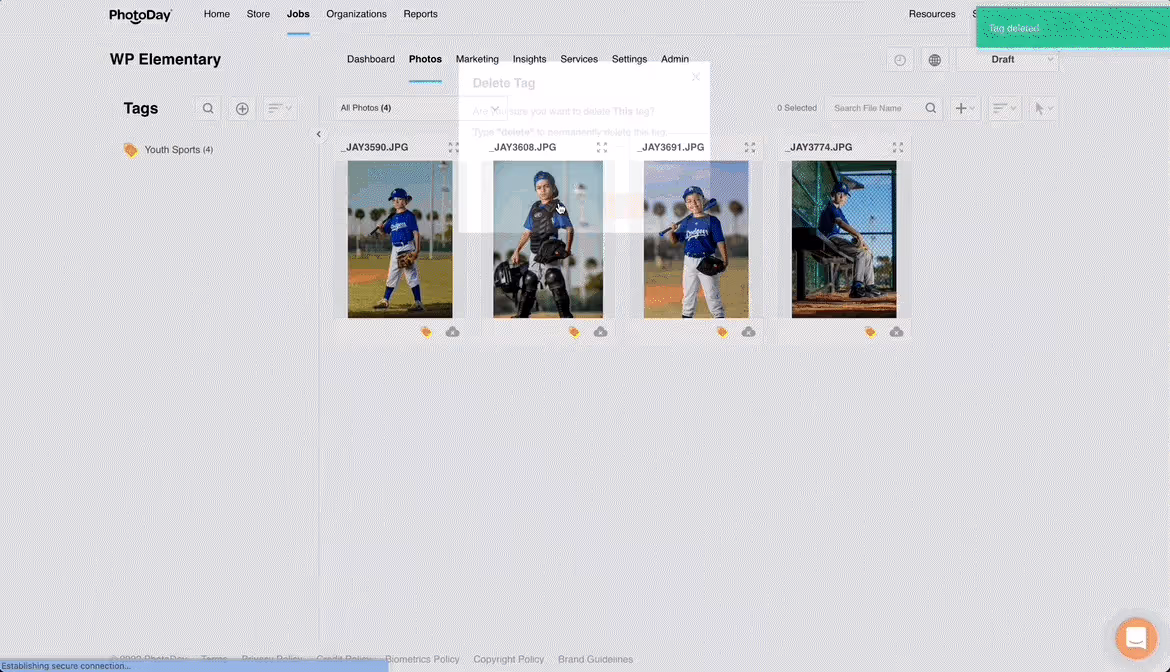Expand photo _JAY3774.JPG fullscreen
Screen dimensions: 1170x672
click(x=898, y=148)
